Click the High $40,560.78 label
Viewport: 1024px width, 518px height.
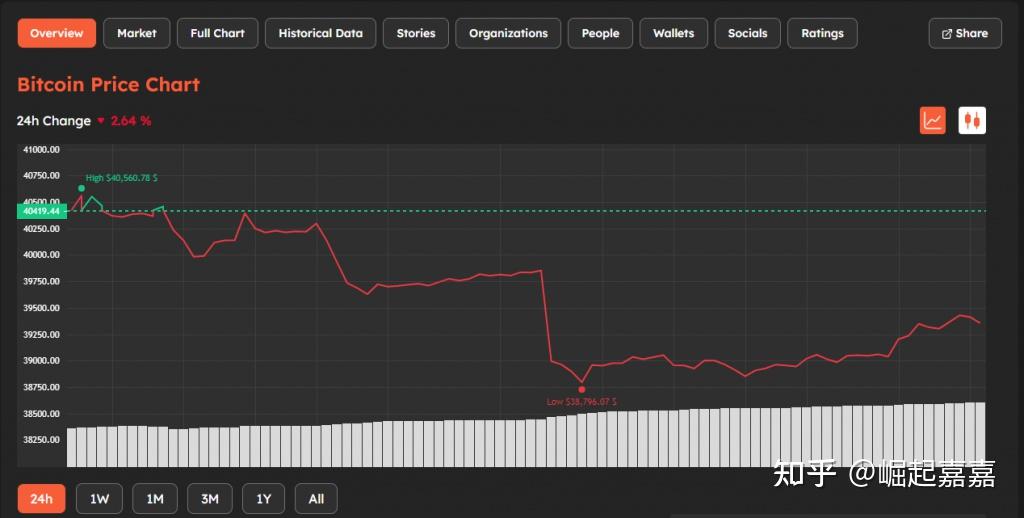click(x=121, y=178)
